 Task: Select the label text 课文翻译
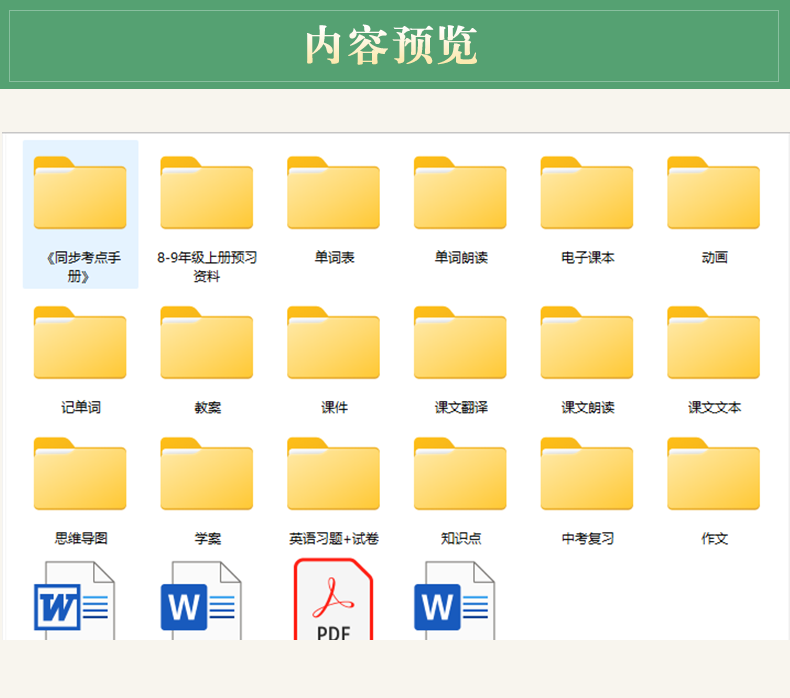[x=461, y=407]
